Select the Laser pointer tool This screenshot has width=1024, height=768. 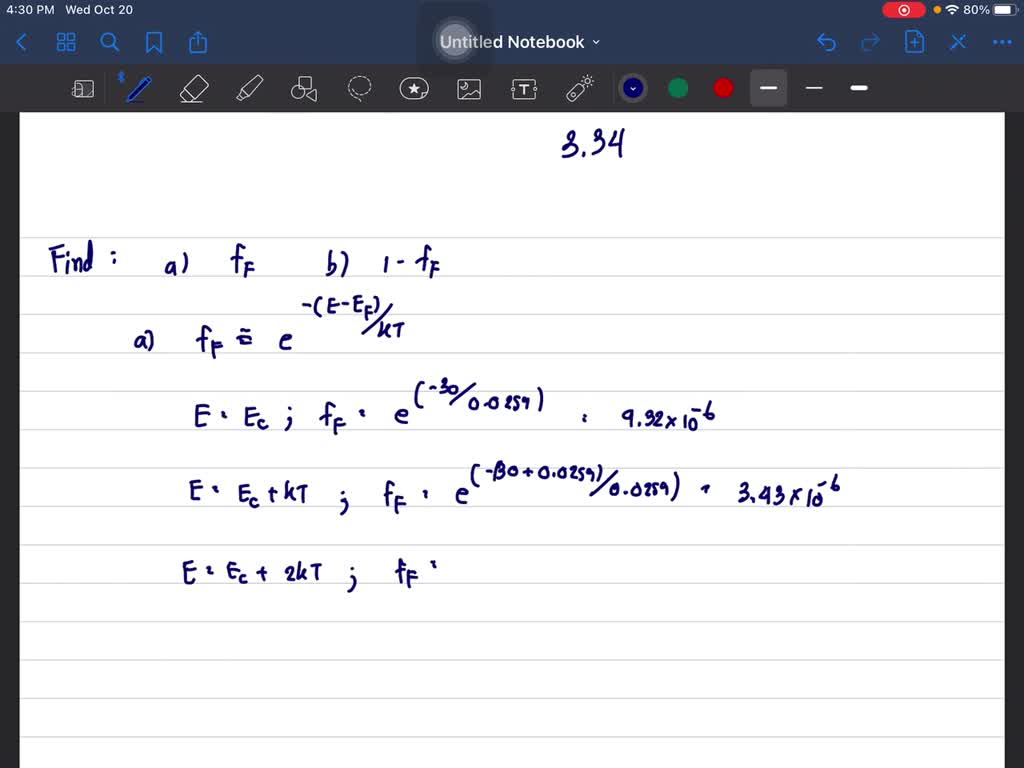(x=579, y=88)
